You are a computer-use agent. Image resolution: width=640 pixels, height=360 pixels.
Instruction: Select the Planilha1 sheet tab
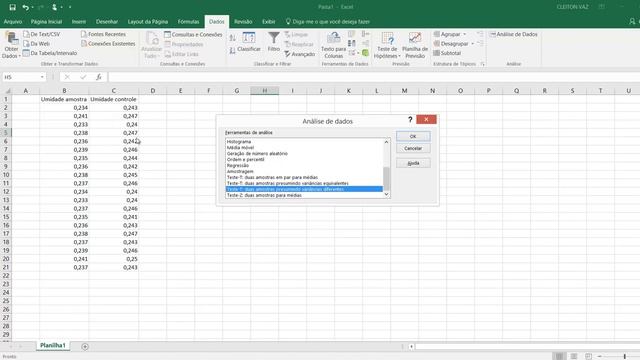point(53,346)
